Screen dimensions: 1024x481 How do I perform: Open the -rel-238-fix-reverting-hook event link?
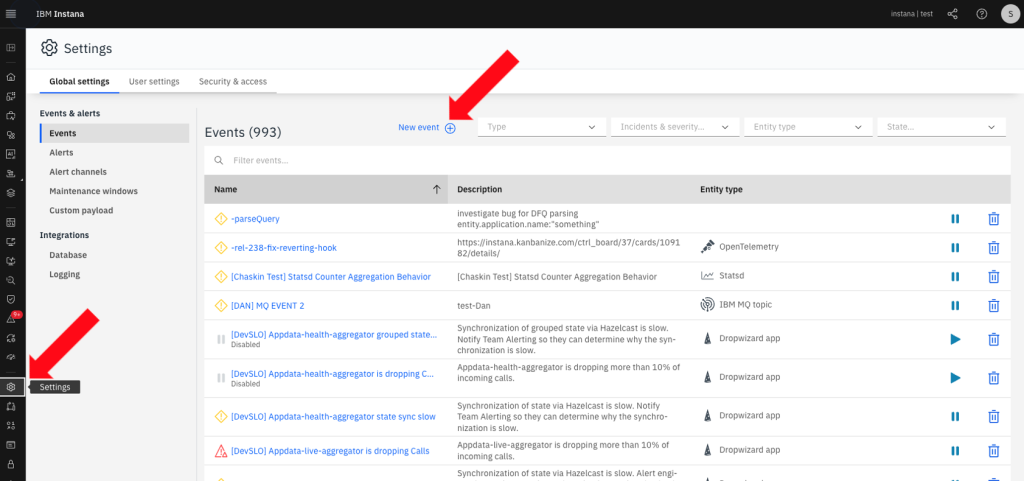(283, 247)
